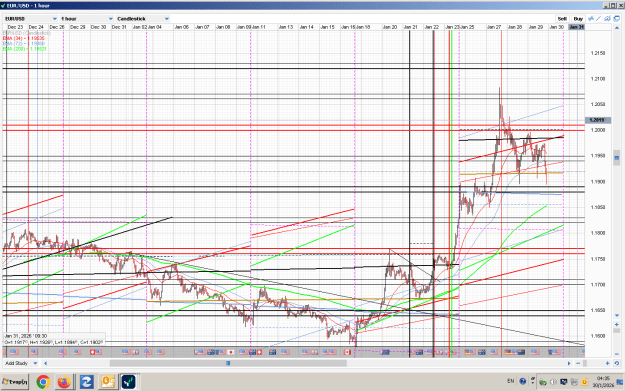Open the indicators chart icon beside Buy
The height and width of the screenshot is (391, 625).
point(591,19)
